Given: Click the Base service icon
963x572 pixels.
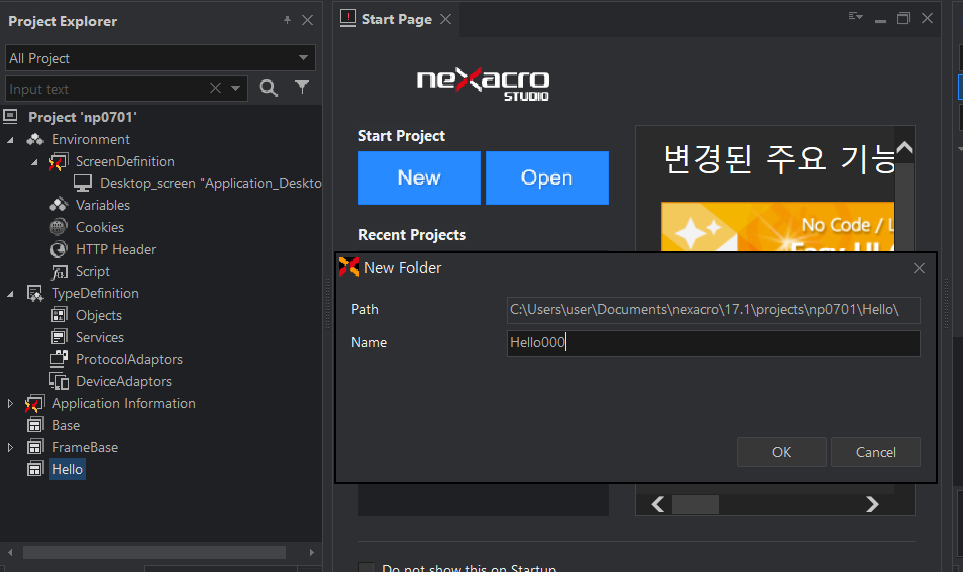Looking at the screenshot, I should 35,425.
